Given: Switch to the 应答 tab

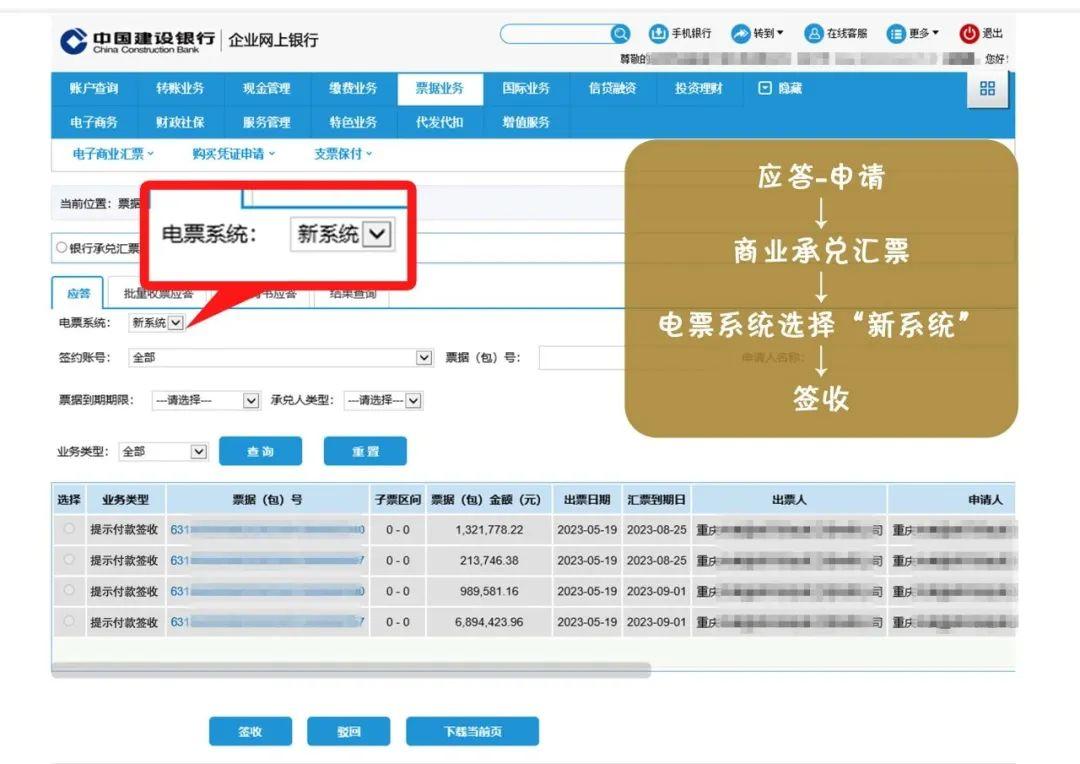Looking at the screenshot, I should [x=78, y=293].
